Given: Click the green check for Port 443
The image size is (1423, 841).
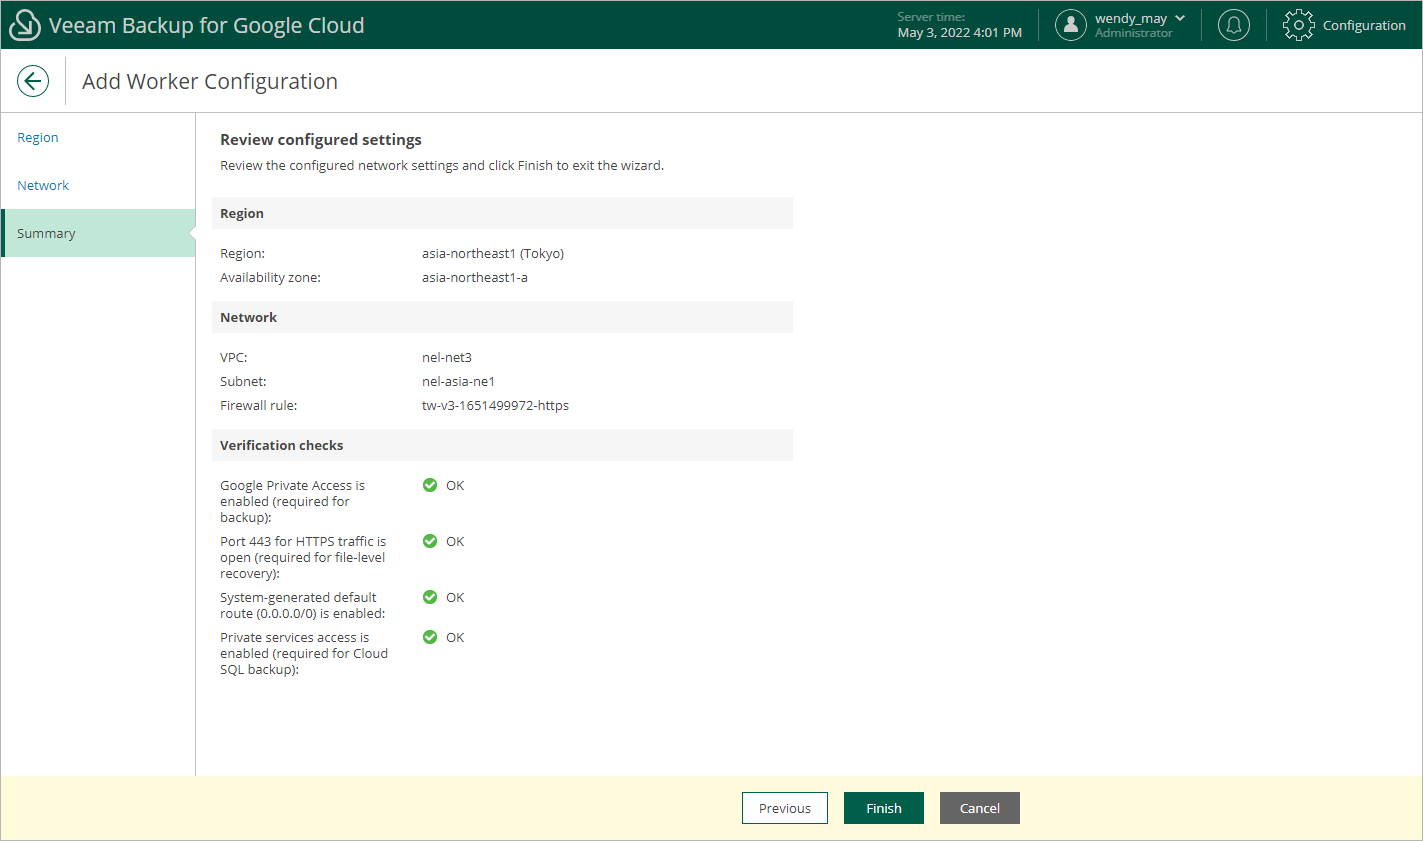Looking at the screenshot, I should point(430,541).
